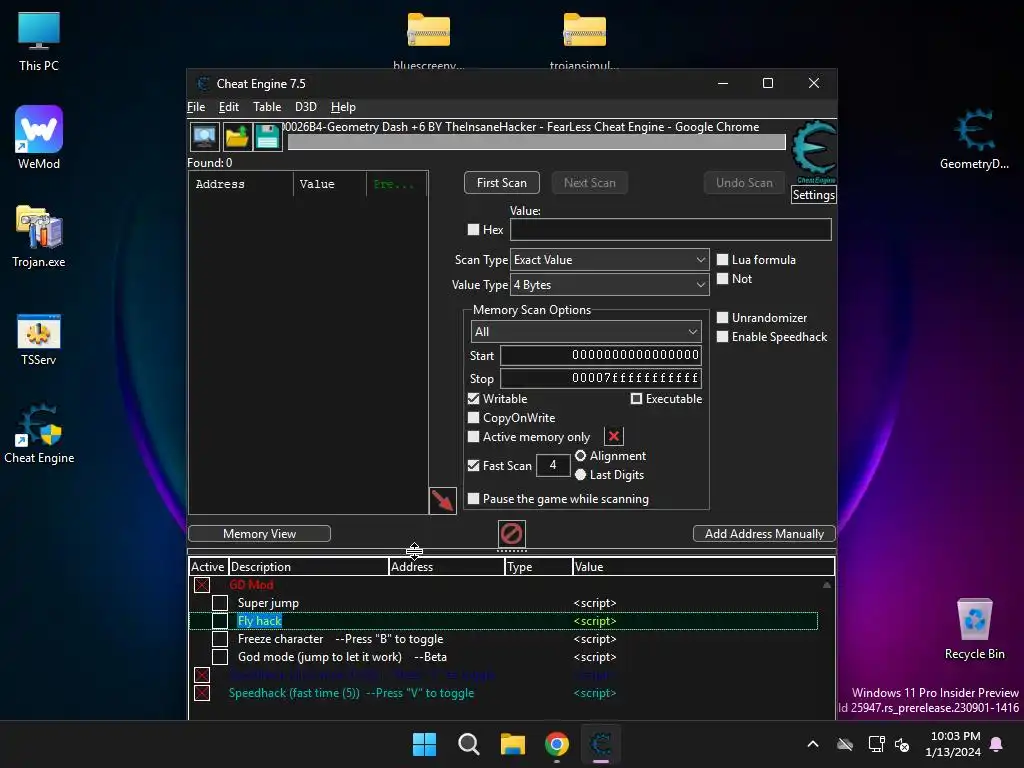Select the TSServ desktop icon
1024x768 pixels.
[39, 340]
